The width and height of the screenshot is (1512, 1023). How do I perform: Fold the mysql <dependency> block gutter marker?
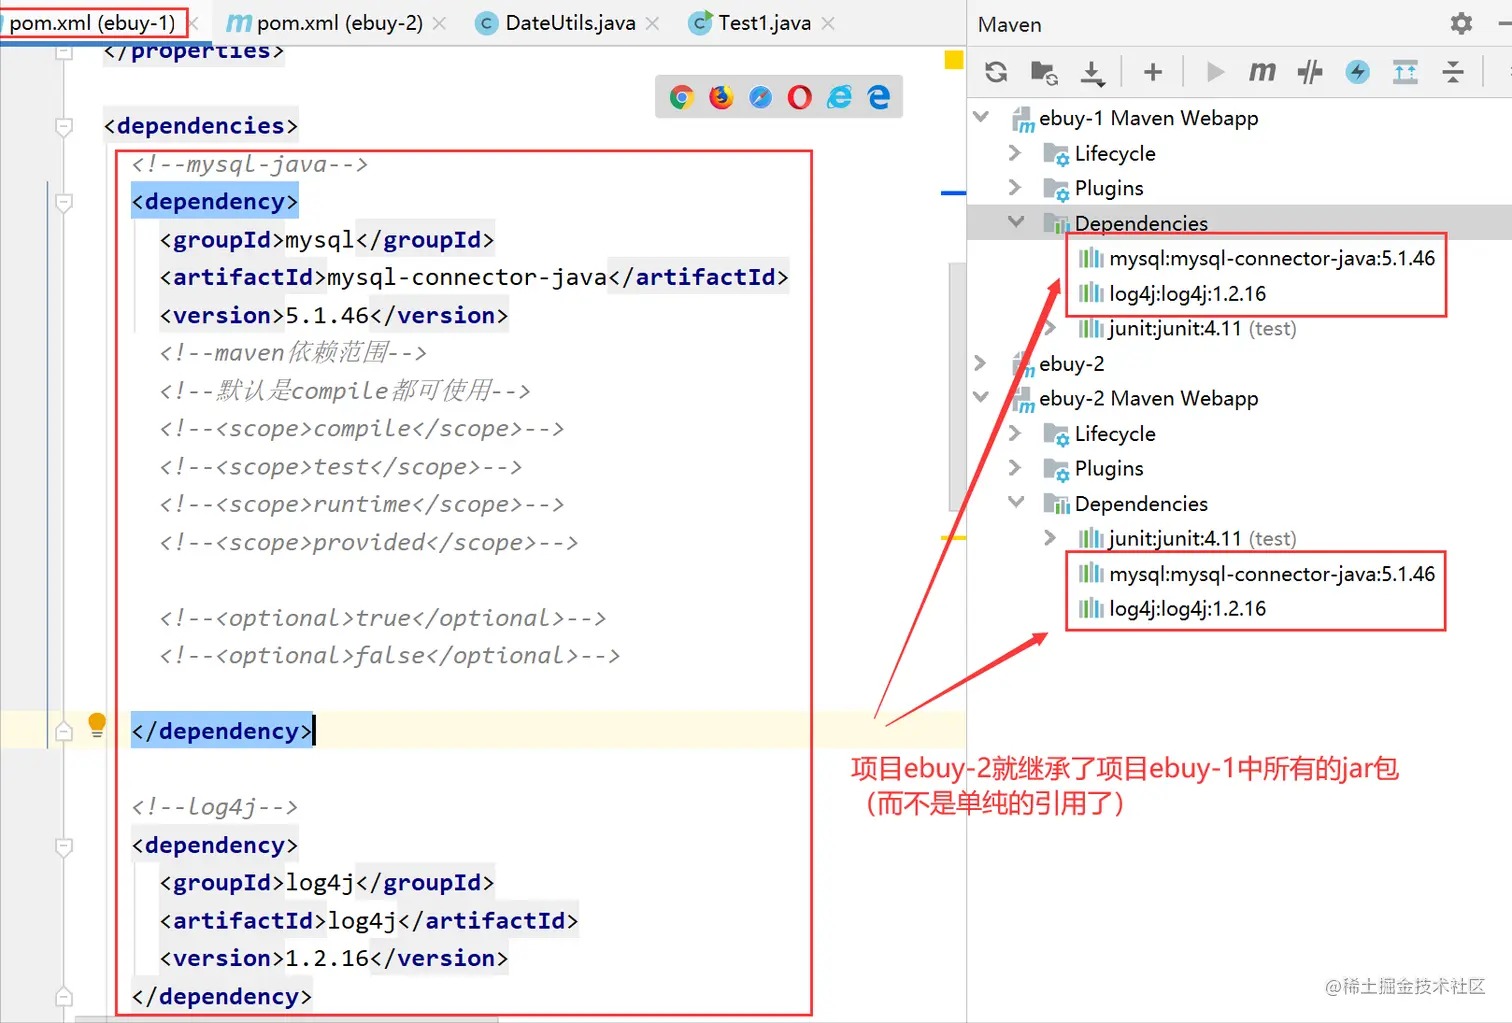64,202
